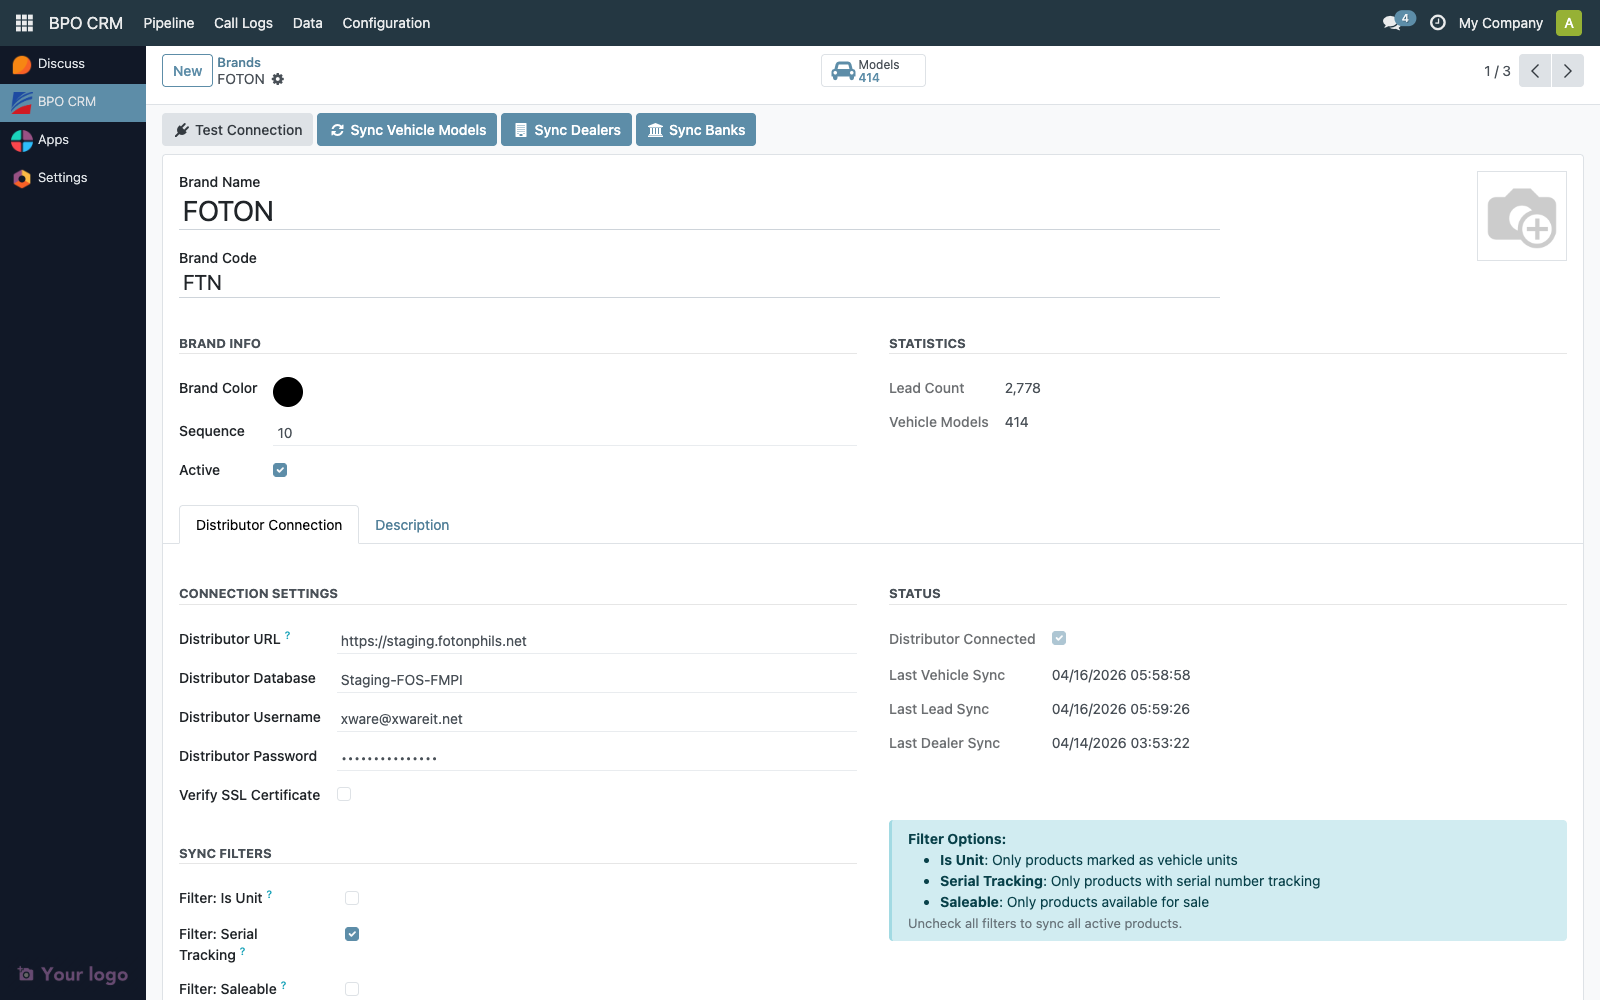Viewport: 1600px width, 1000px height.
Task: Click the Sync Vehicle Models button
Action: coord(406,129)
